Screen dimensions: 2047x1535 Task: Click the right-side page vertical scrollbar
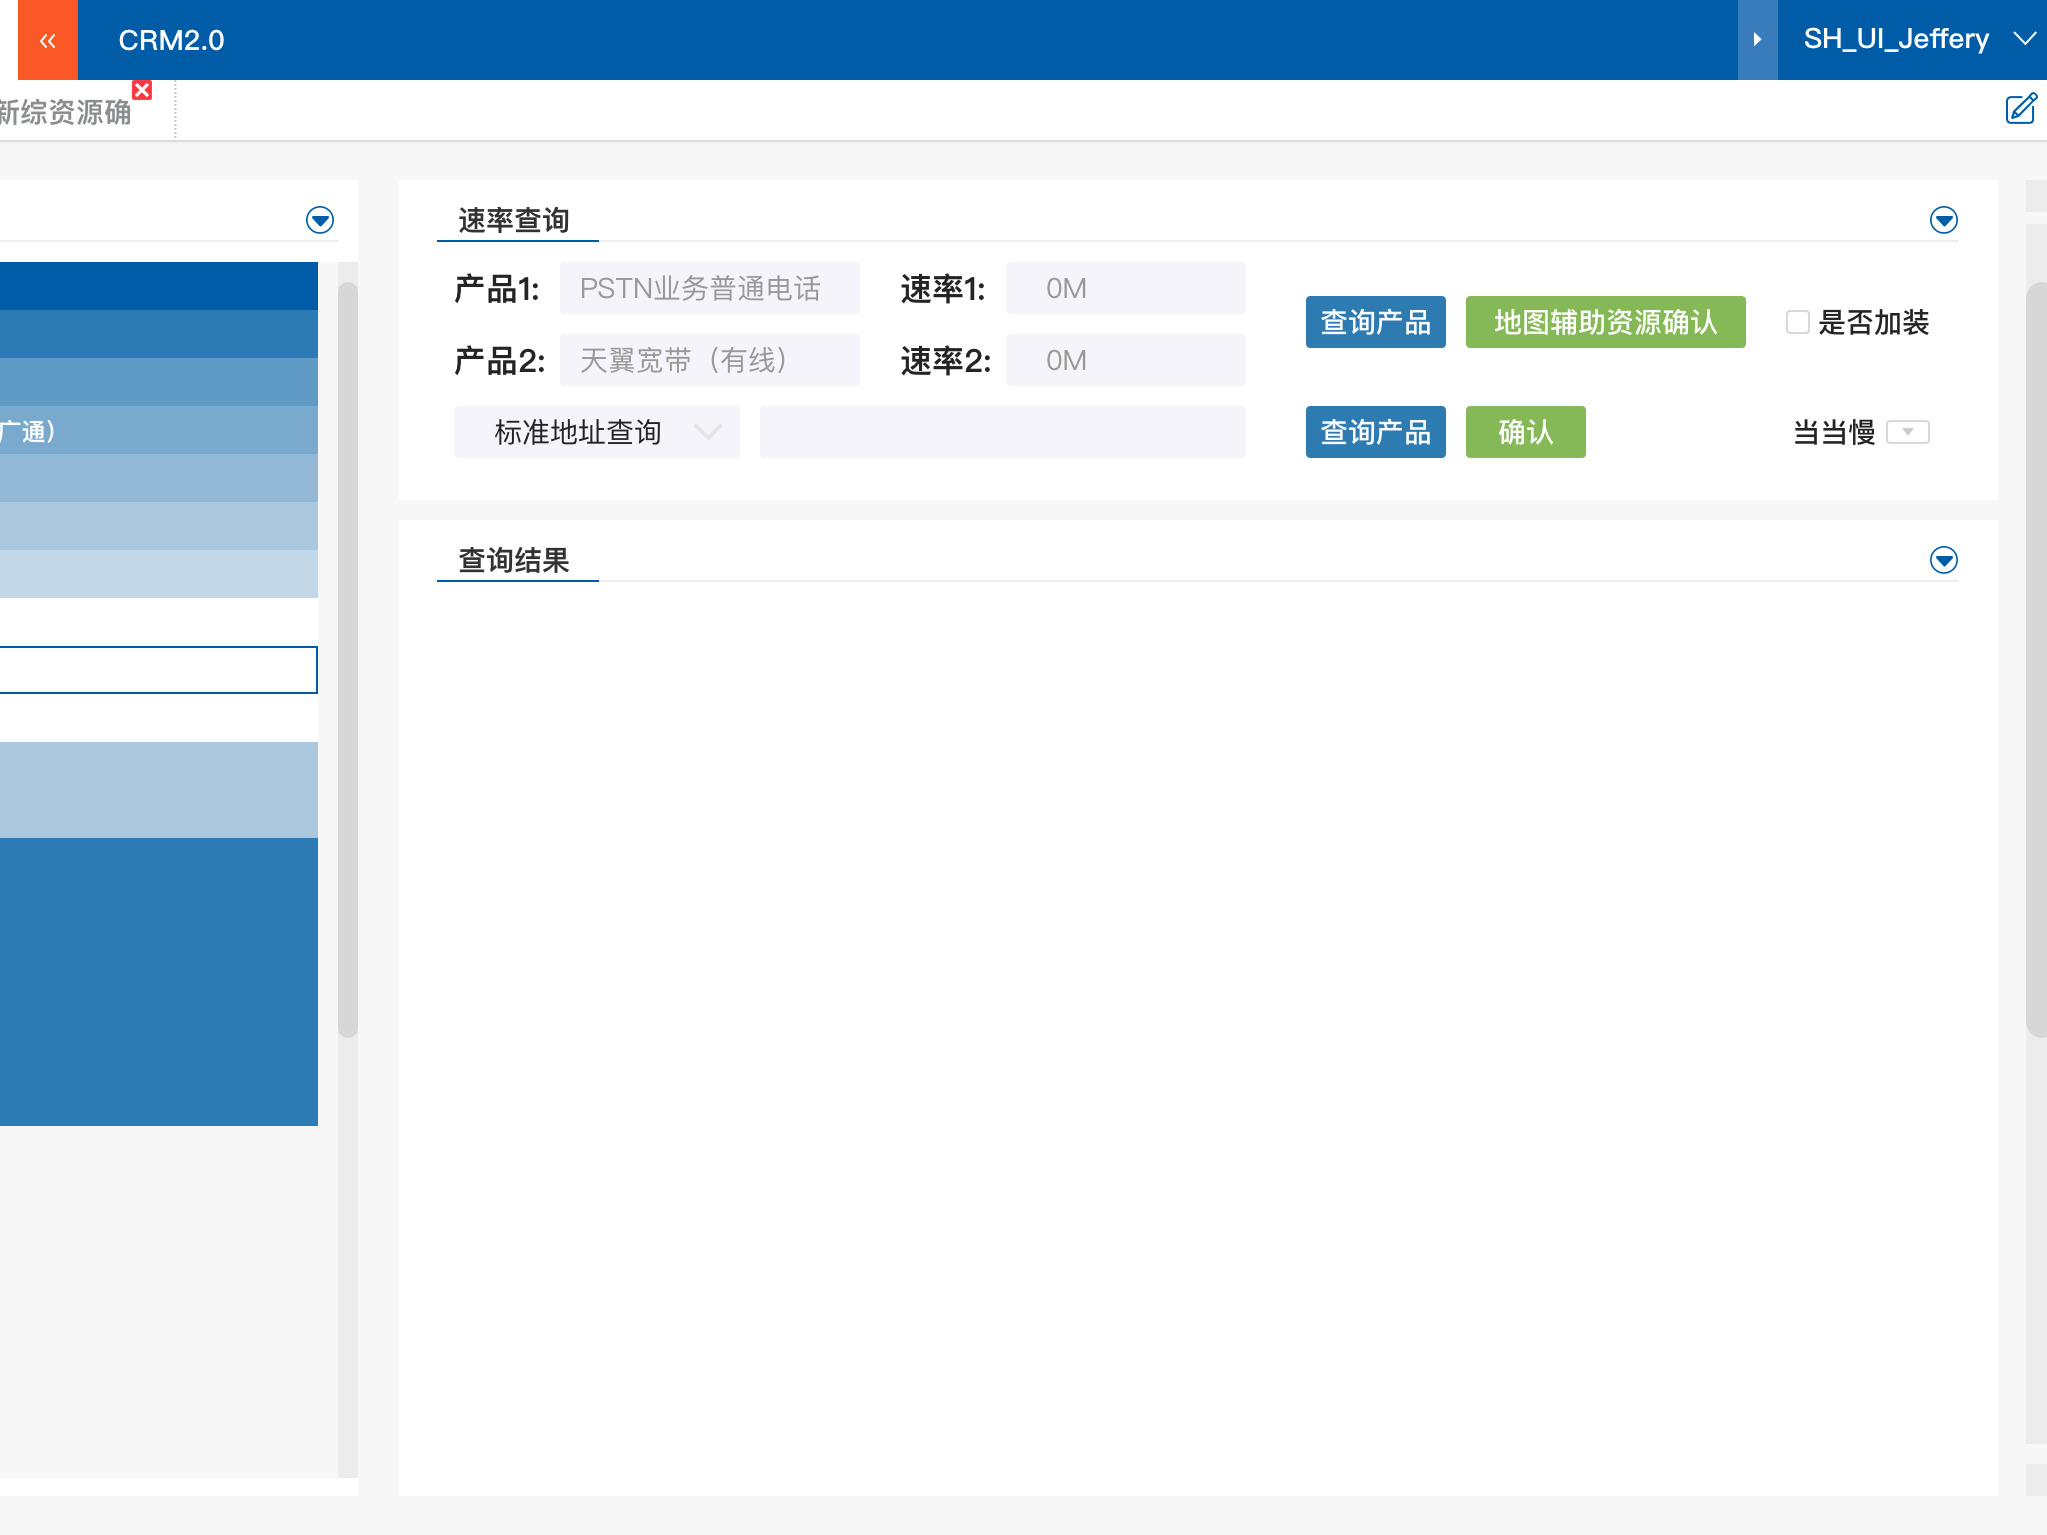(2036, 660)
